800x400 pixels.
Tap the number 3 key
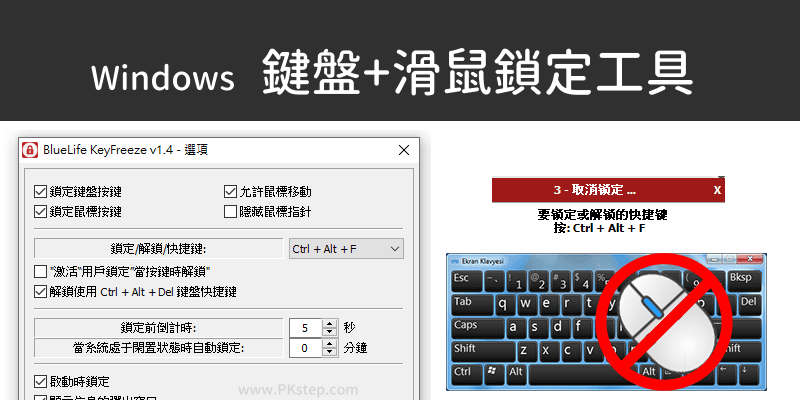coord(561,281)
